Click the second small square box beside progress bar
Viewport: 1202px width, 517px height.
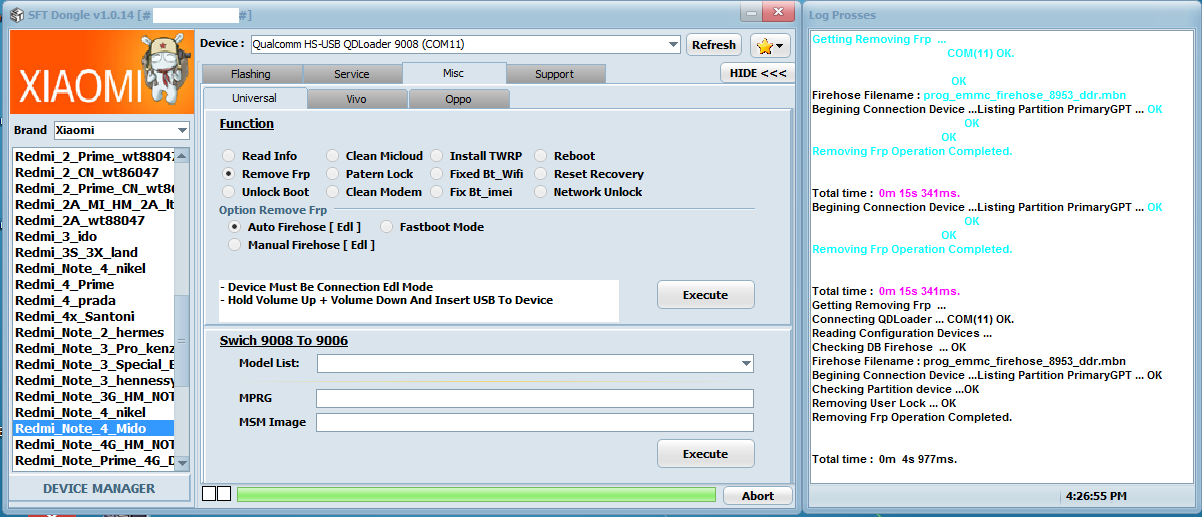pyautogui.click(x=224, y=494)
